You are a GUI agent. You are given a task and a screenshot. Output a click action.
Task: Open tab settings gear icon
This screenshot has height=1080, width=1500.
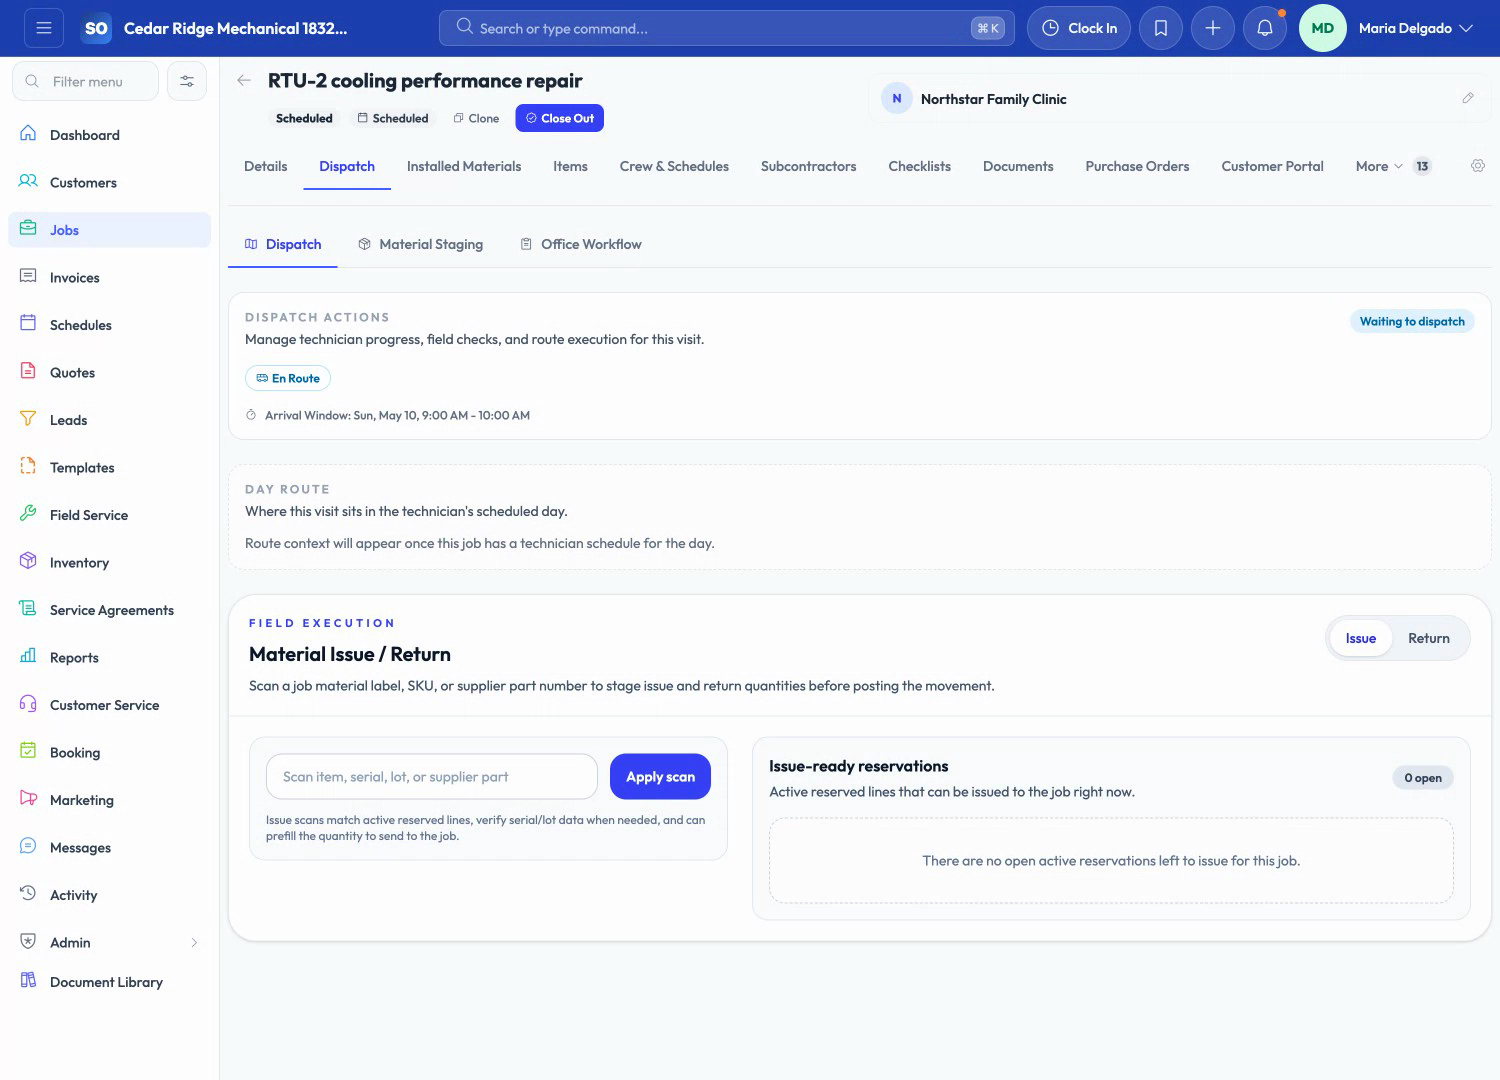click(x=1478, y=166)
